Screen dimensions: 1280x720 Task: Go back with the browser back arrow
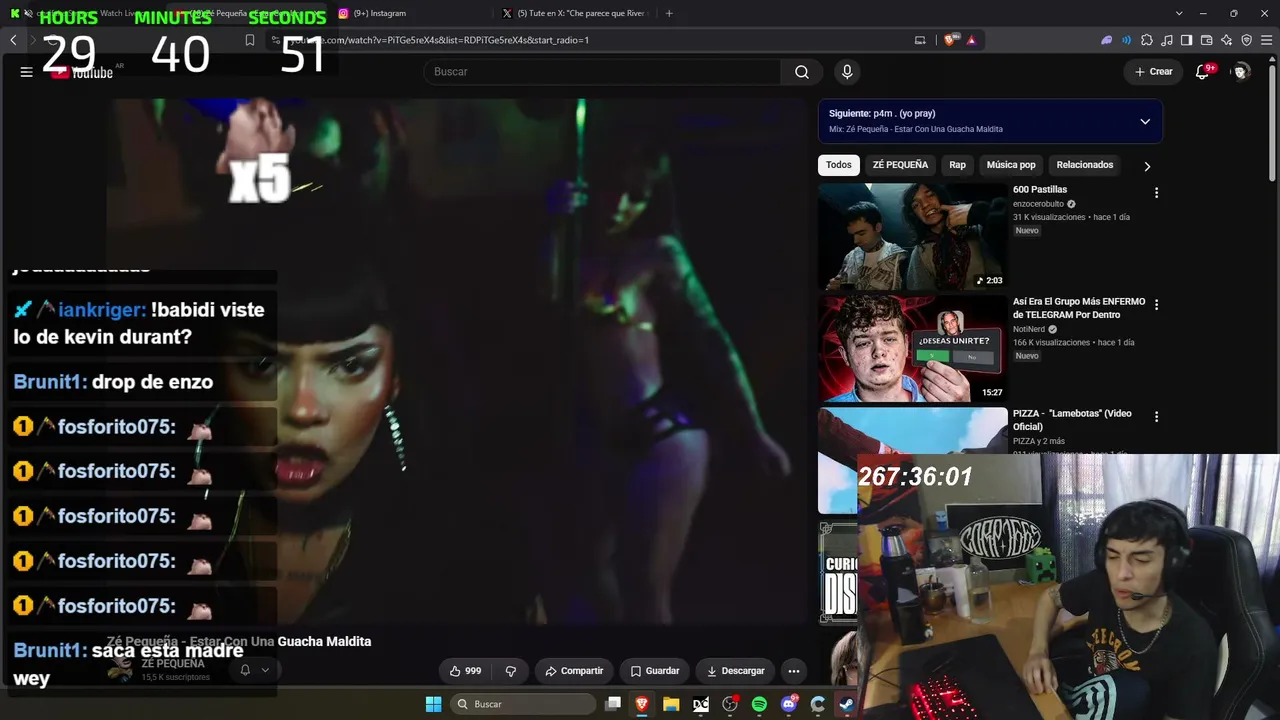pos(13,40)
